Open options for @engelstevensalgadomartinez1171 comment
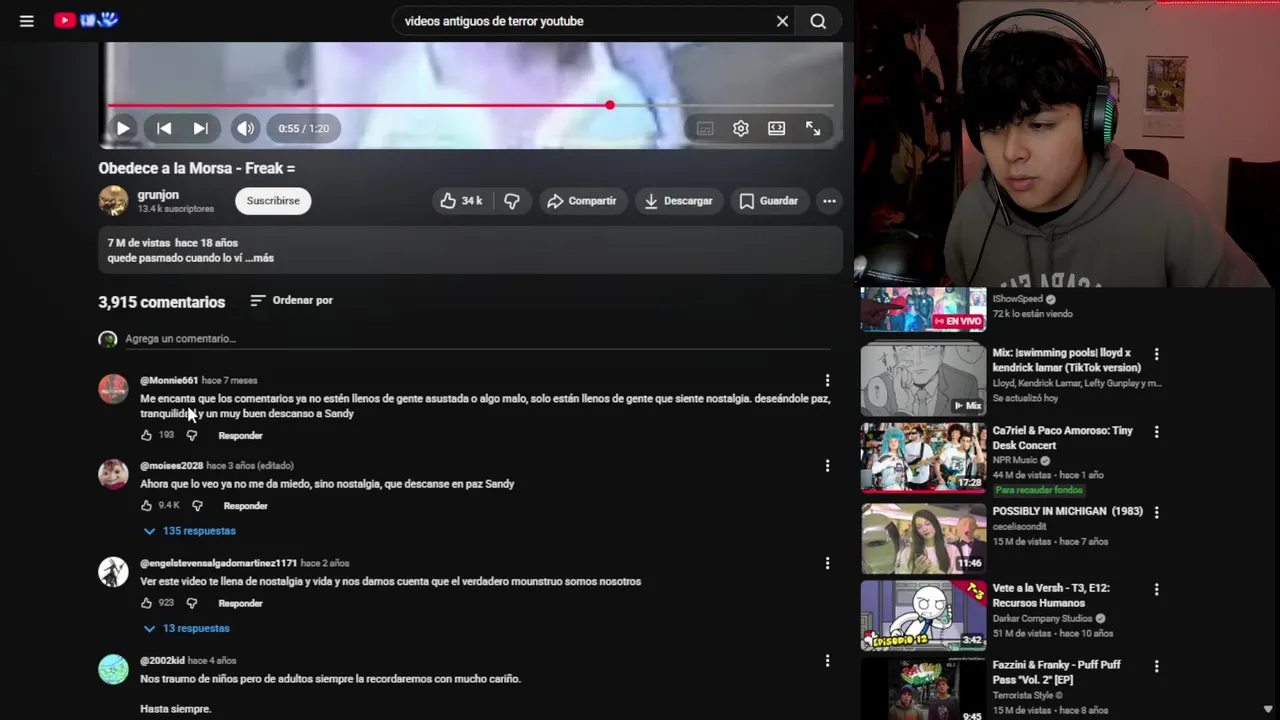This screenshot has width=1280, height=720. (827, 563)
